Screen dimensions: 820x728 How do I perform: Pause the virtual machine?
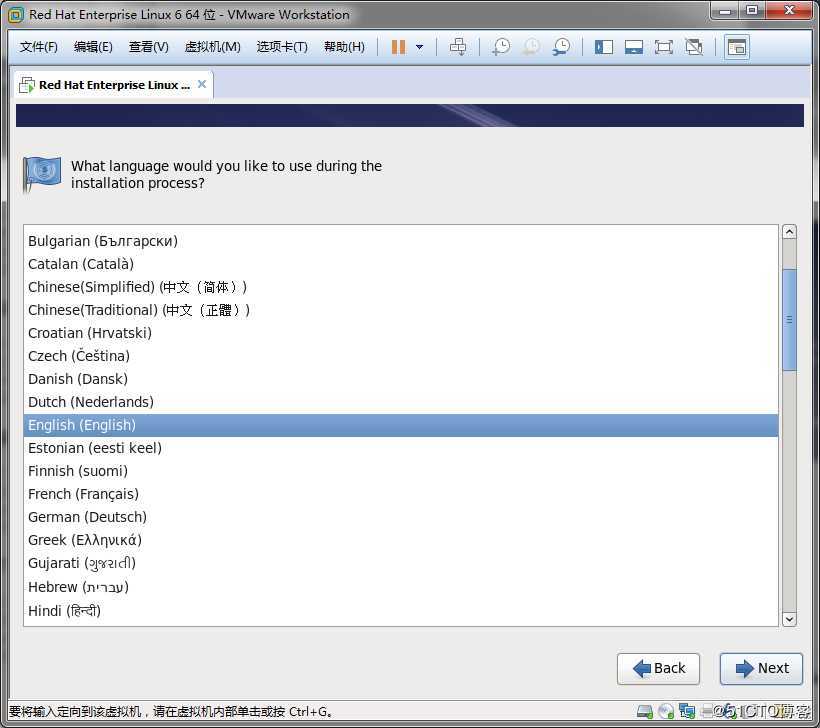pos(398,47)
